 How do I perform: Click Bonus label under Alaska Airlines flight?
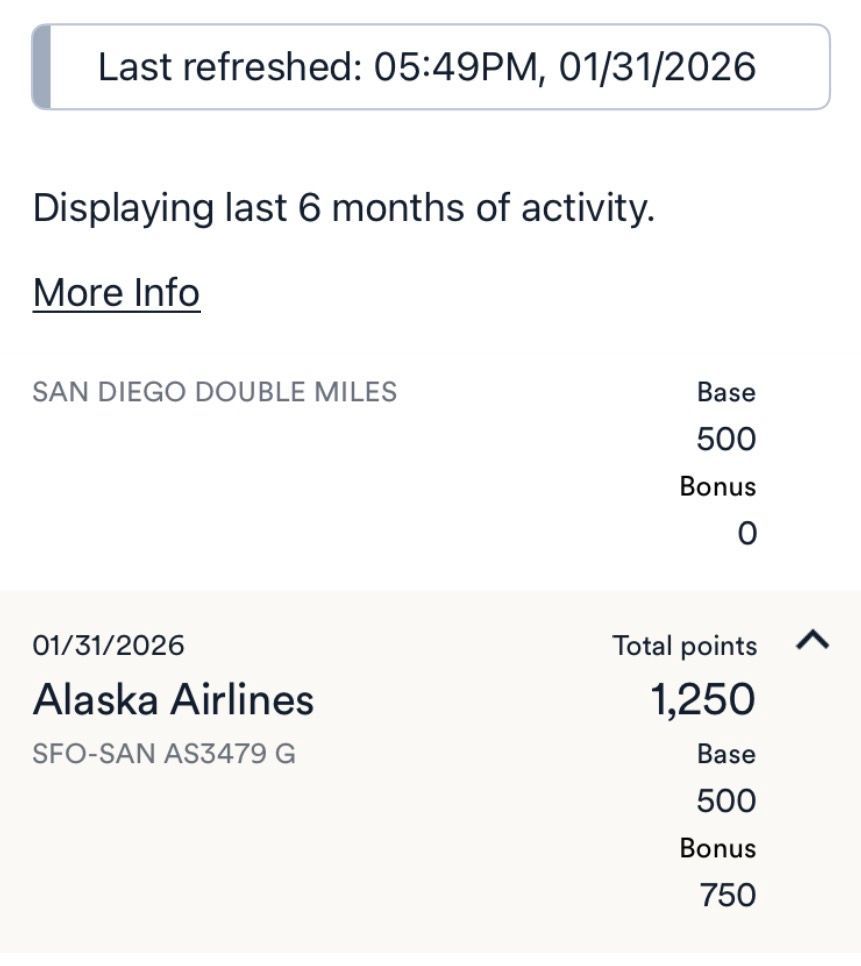tap(718, 848)
